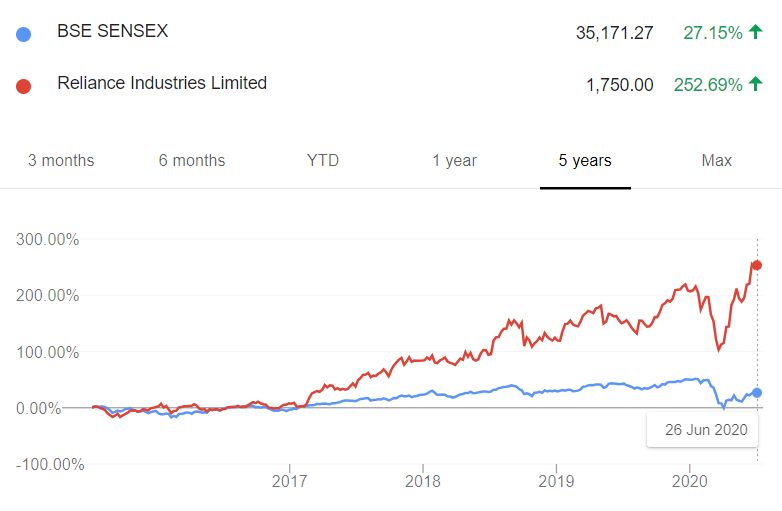
Task: Click the 2018 label on the time axis
Action: click(423, 481)
